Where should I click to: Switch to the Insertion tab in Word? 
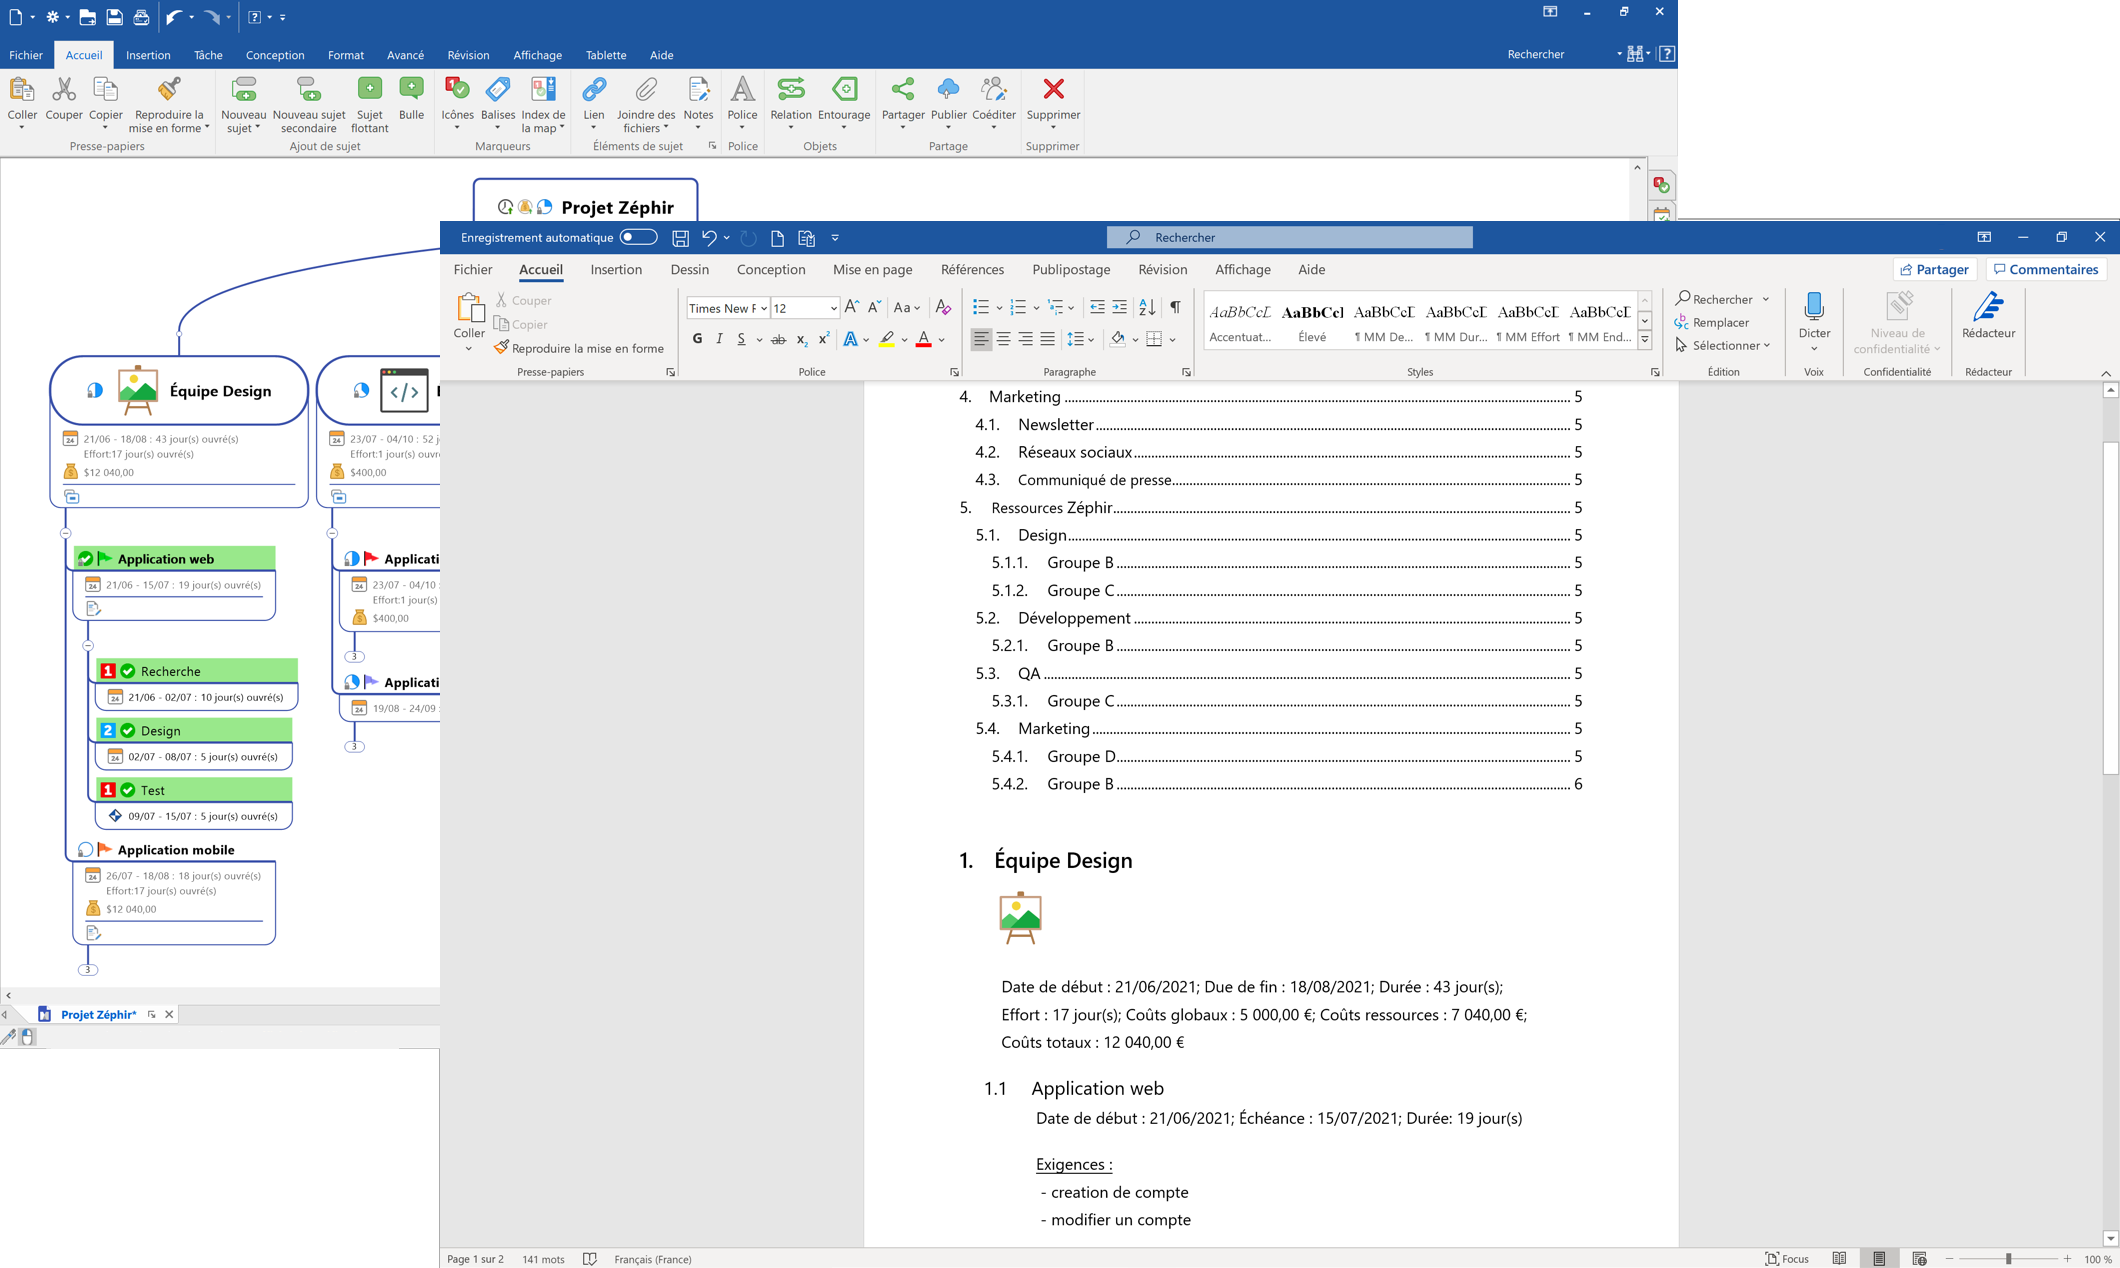pos(615,270)
